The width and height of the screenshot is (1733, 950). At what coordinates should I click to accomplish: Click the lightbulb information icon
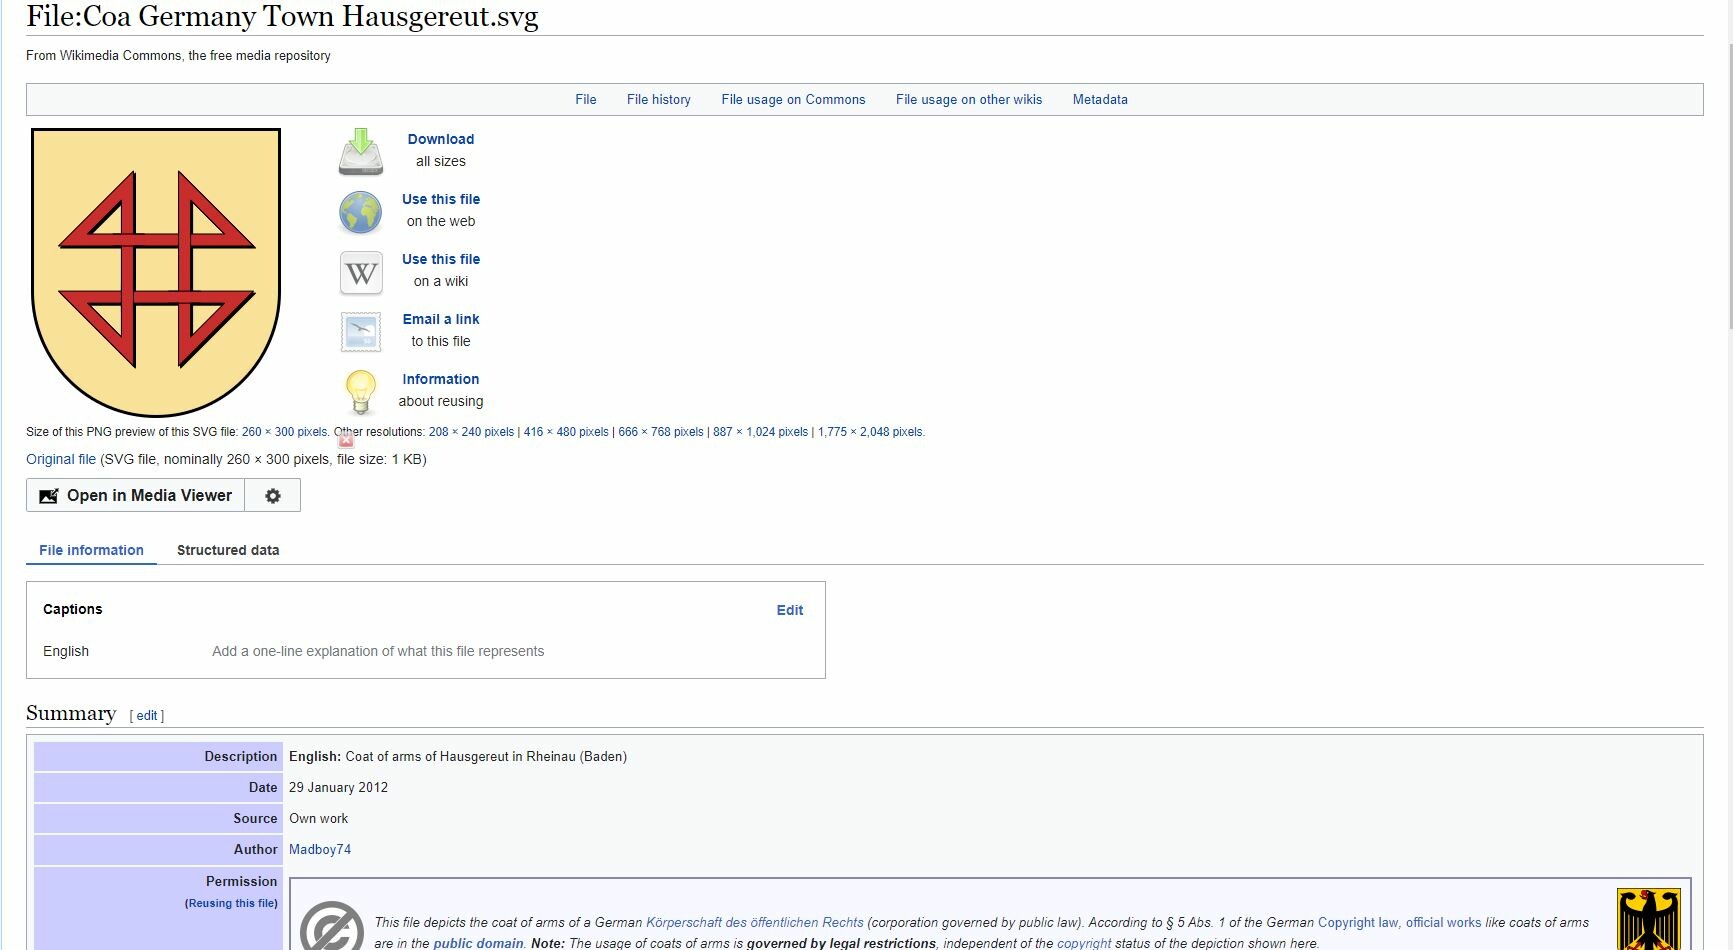[x=361, y=391]
